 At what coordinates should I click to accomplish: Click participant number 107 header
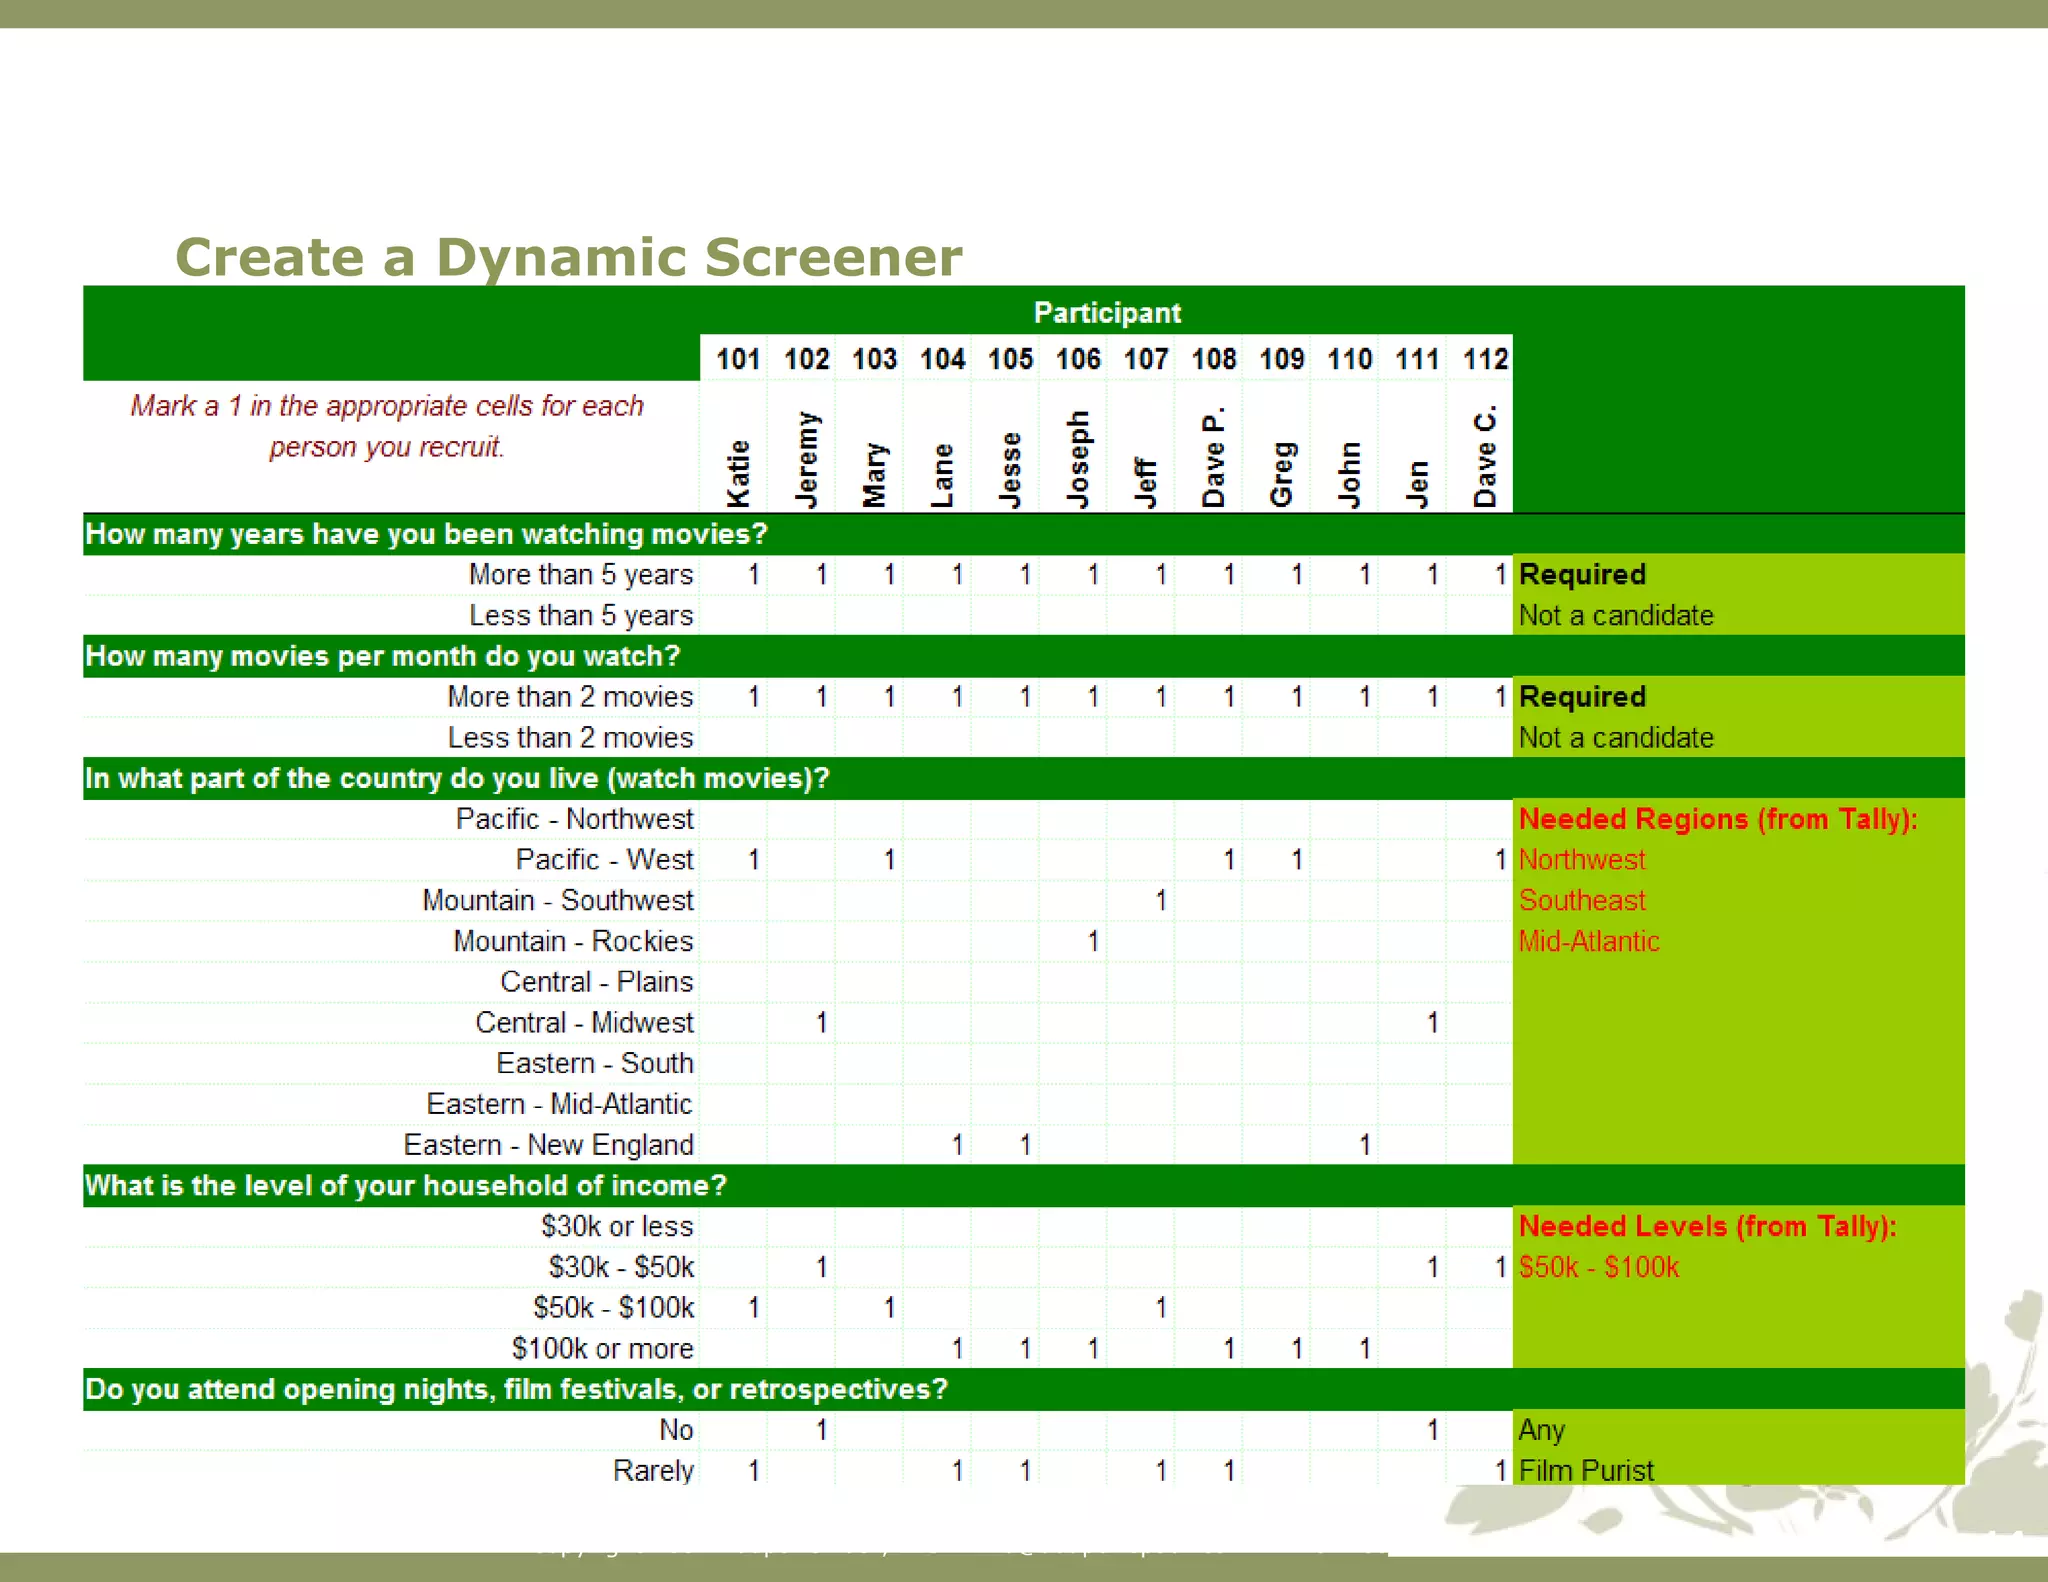(x=1146, y=359)
